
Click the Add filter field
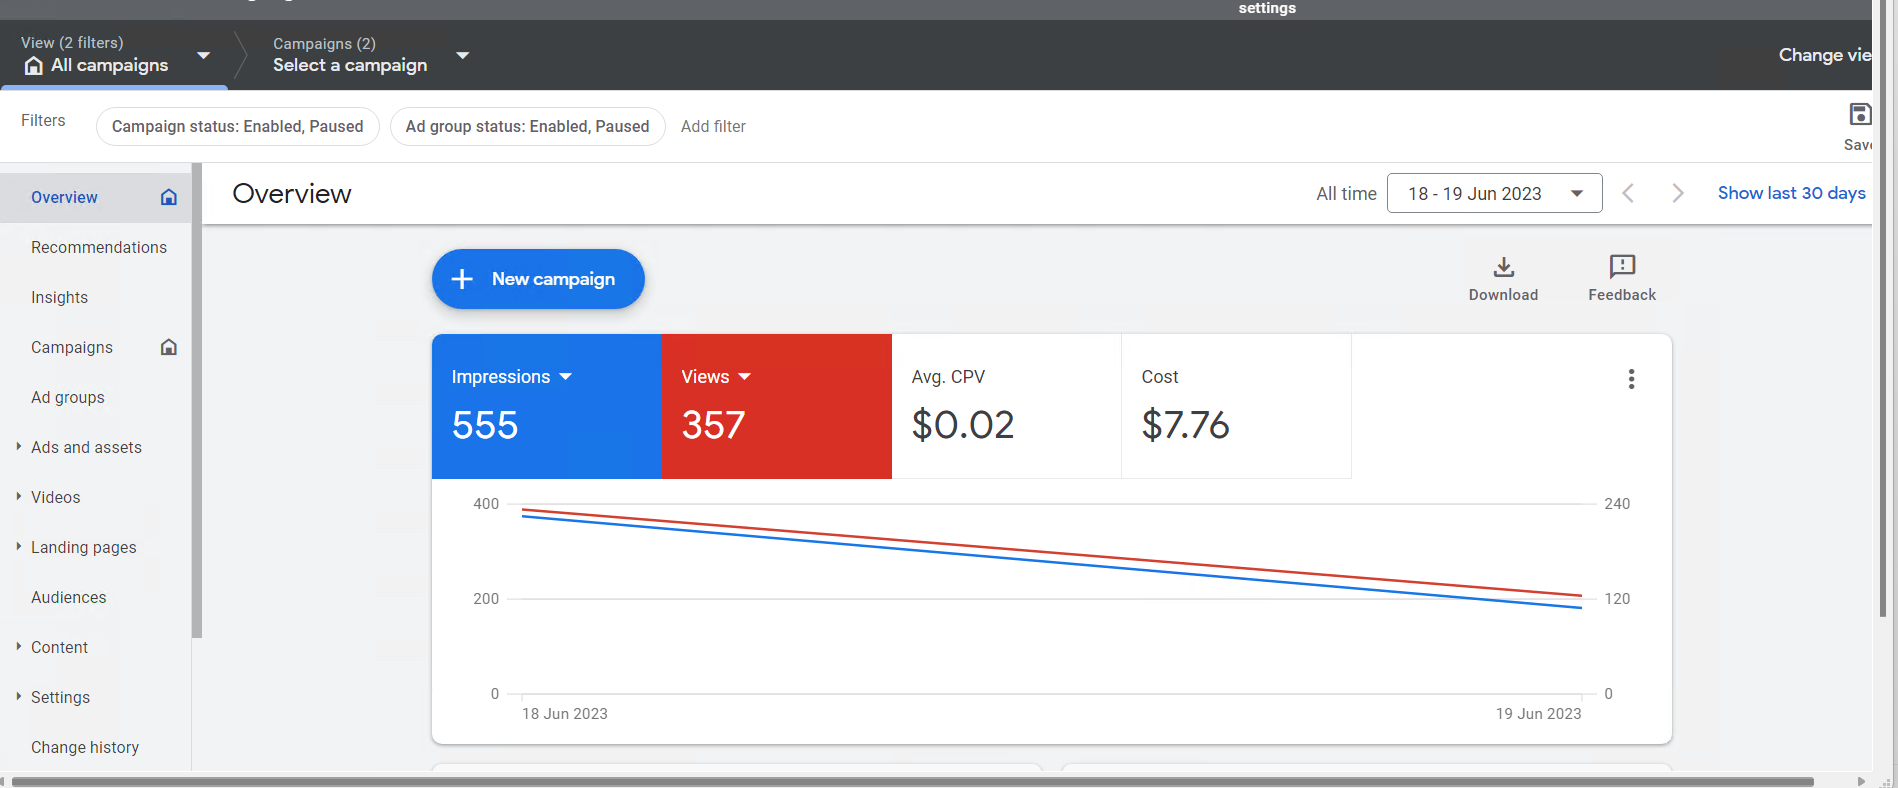[713, 126]
